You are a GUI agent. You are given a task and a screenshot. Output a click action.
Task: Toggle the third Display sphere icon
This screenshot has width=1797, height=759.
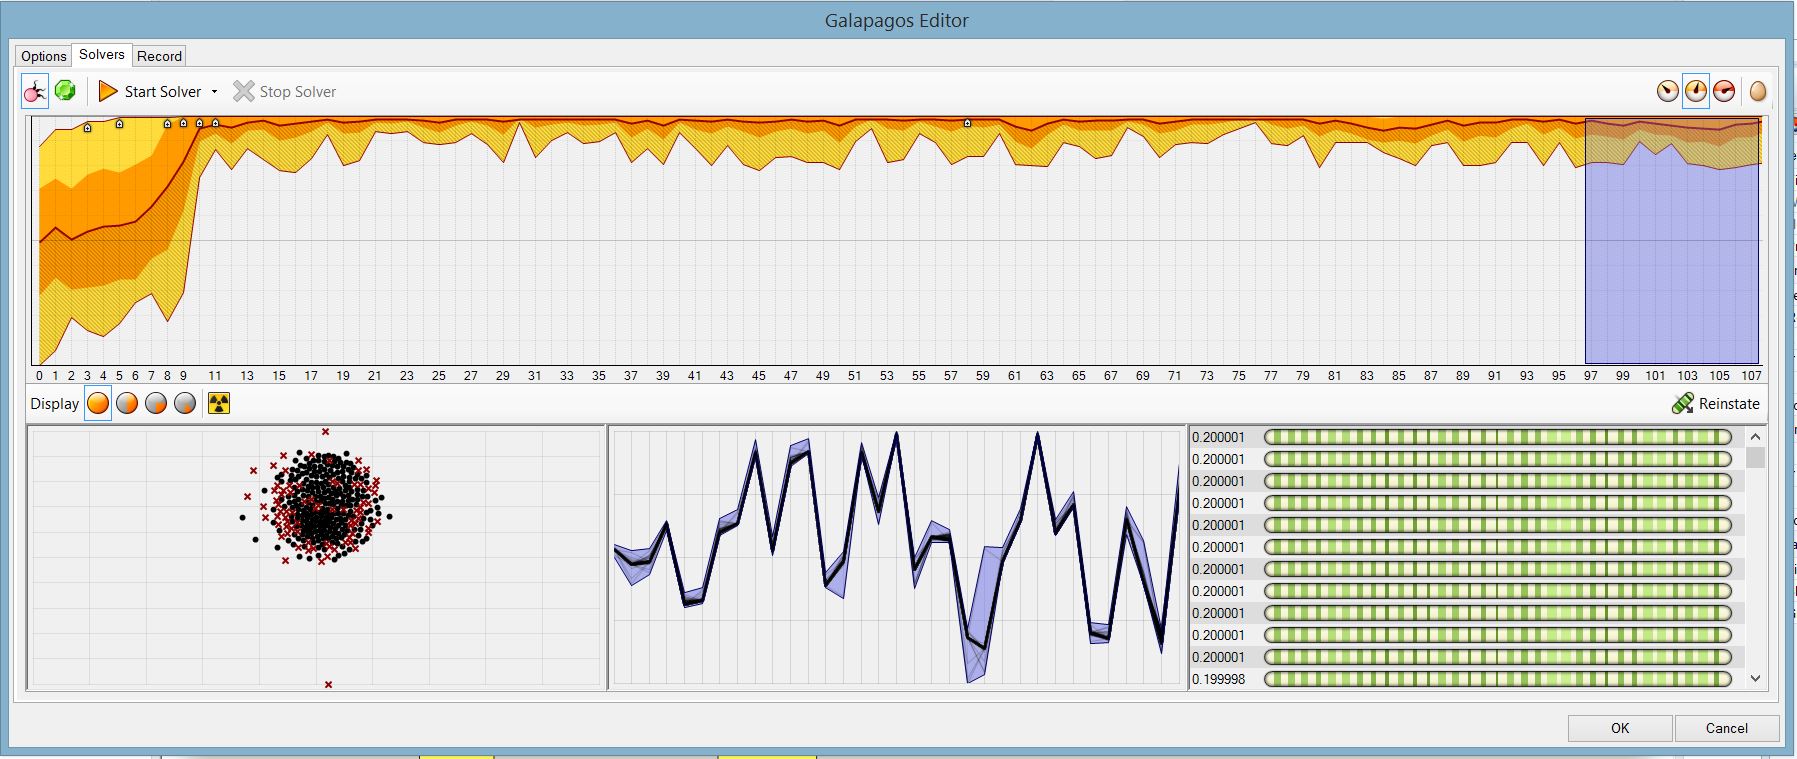tap(156, 403)
